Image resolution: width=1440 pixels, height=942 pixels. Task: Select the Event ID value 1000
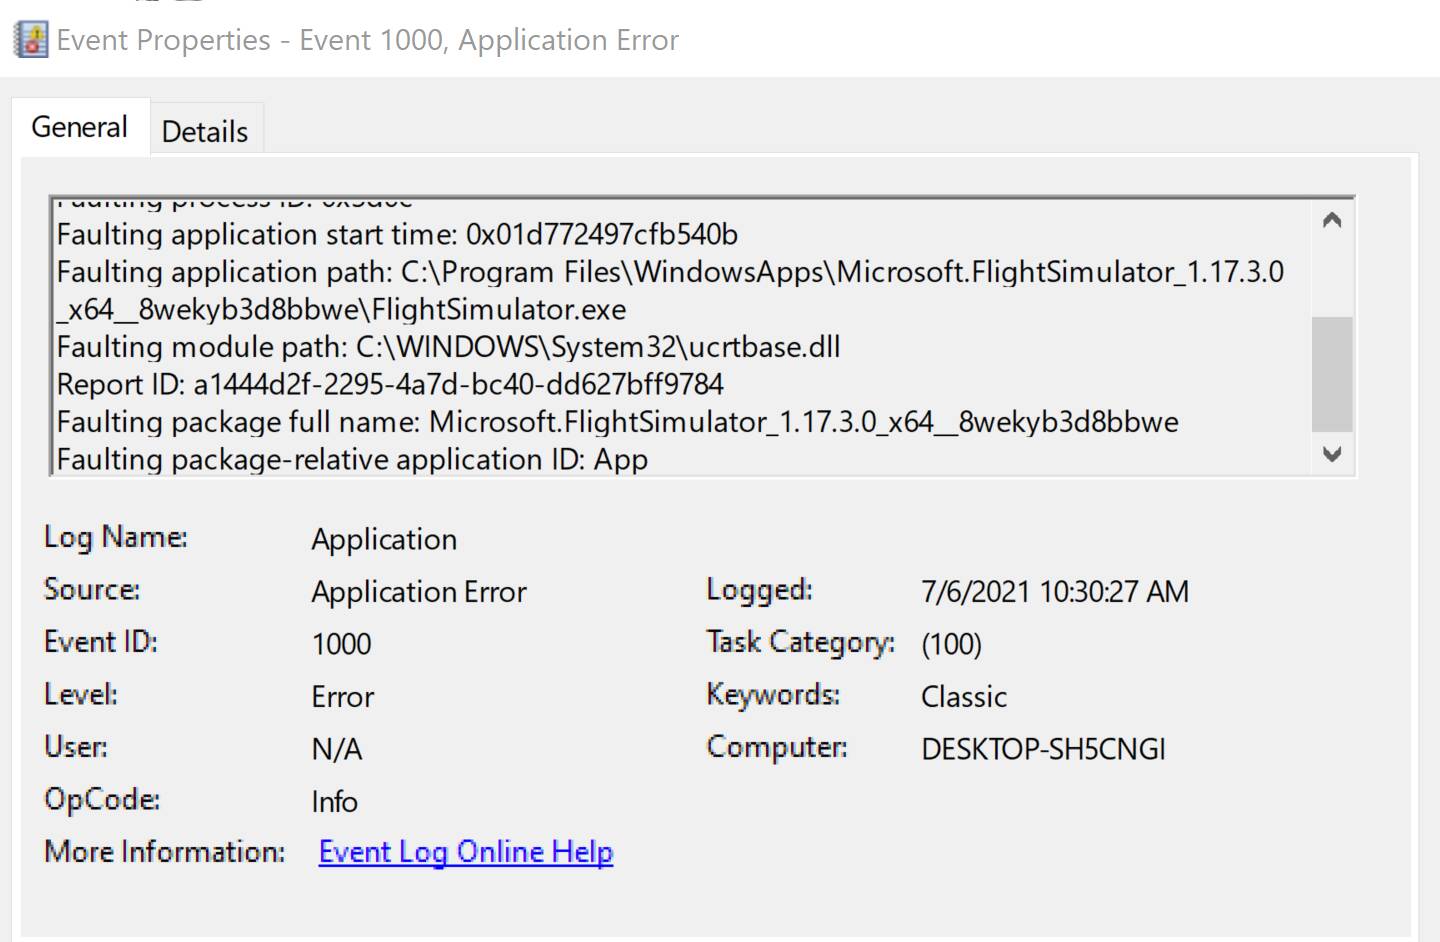coord(341,644)
